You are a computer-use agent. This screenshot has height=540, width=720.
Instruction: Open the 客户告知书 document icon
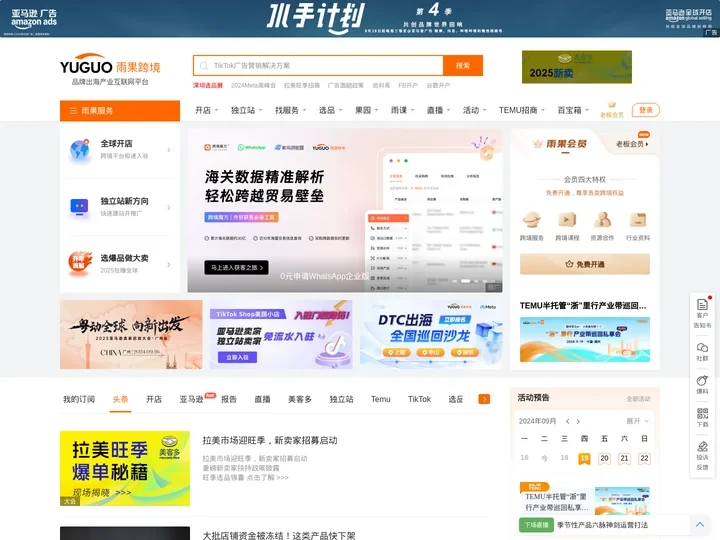click(702, 304)
